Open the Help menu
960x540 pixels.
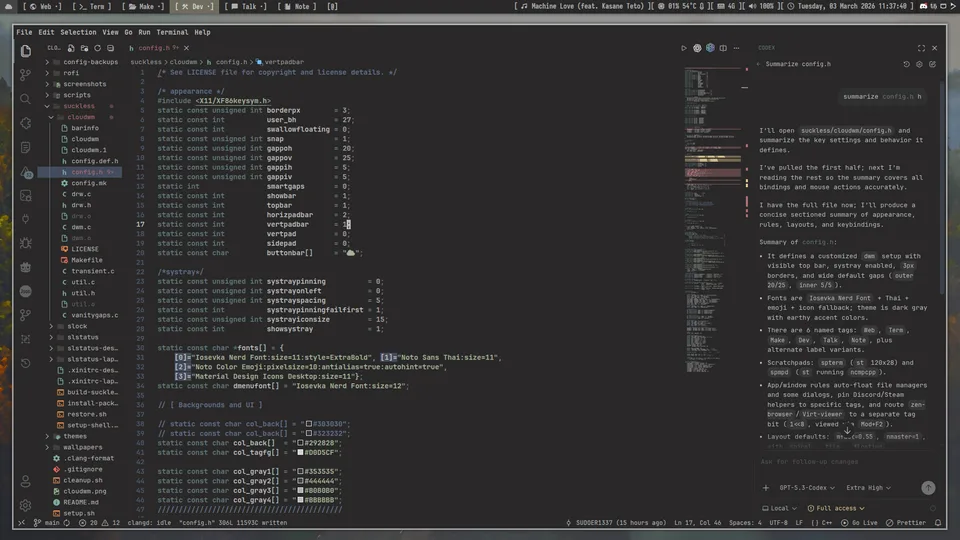tap(202, 32)
